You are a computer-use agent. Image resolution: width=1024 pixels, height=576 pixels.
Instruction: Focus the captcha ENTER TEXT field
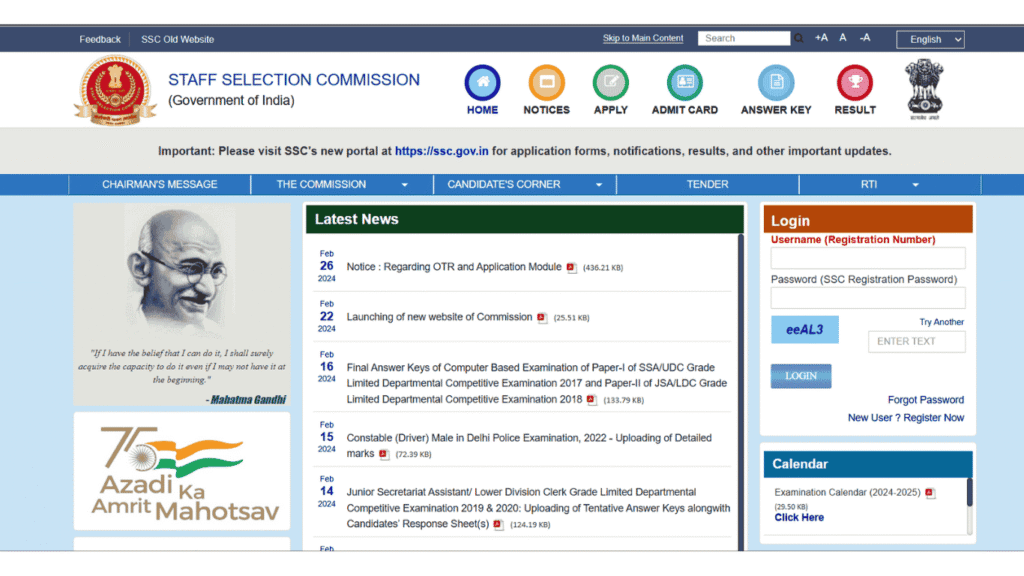[x=916, y=342]
